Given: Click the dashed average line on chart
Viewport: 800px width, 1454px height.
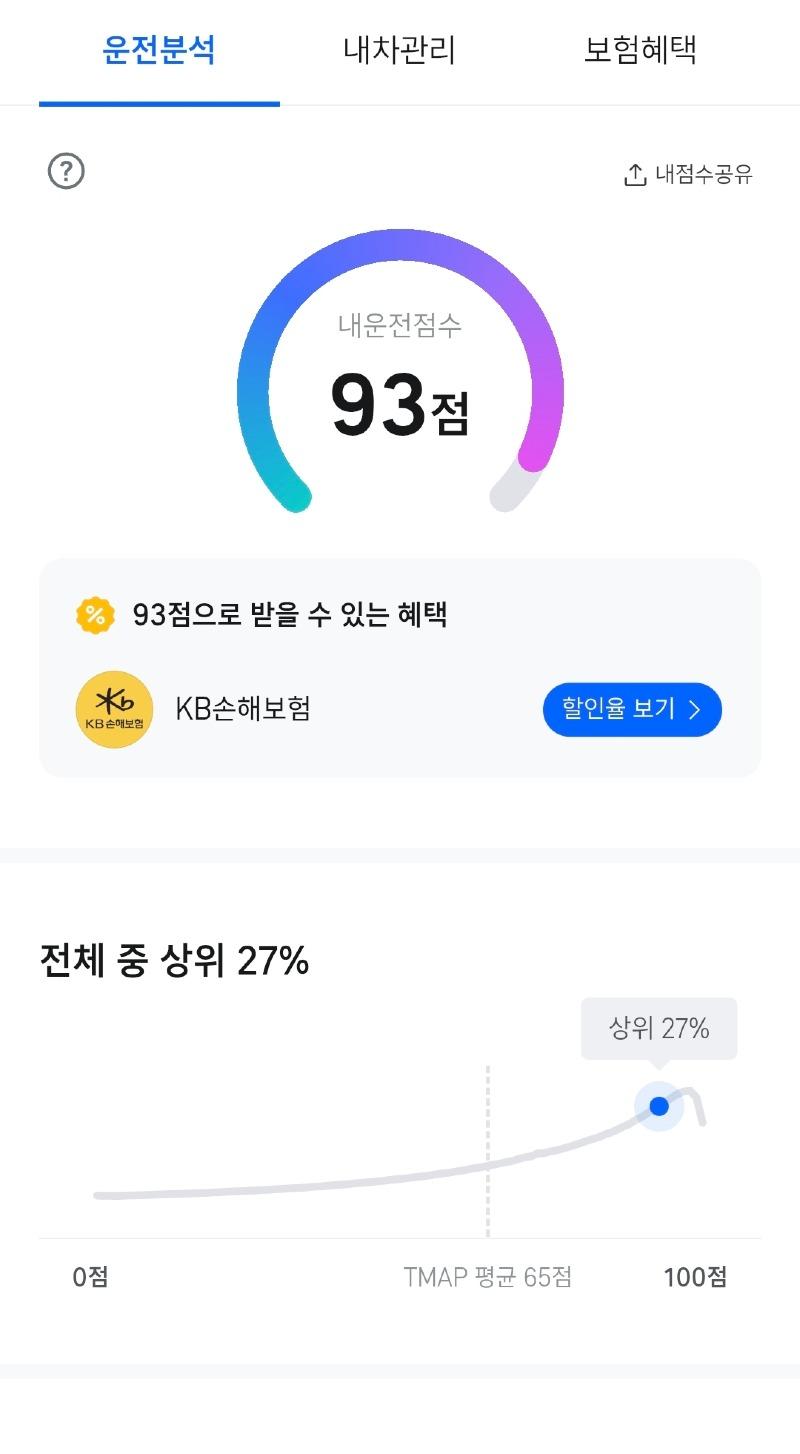Looking at the screenshot, I should (487, 1151).
